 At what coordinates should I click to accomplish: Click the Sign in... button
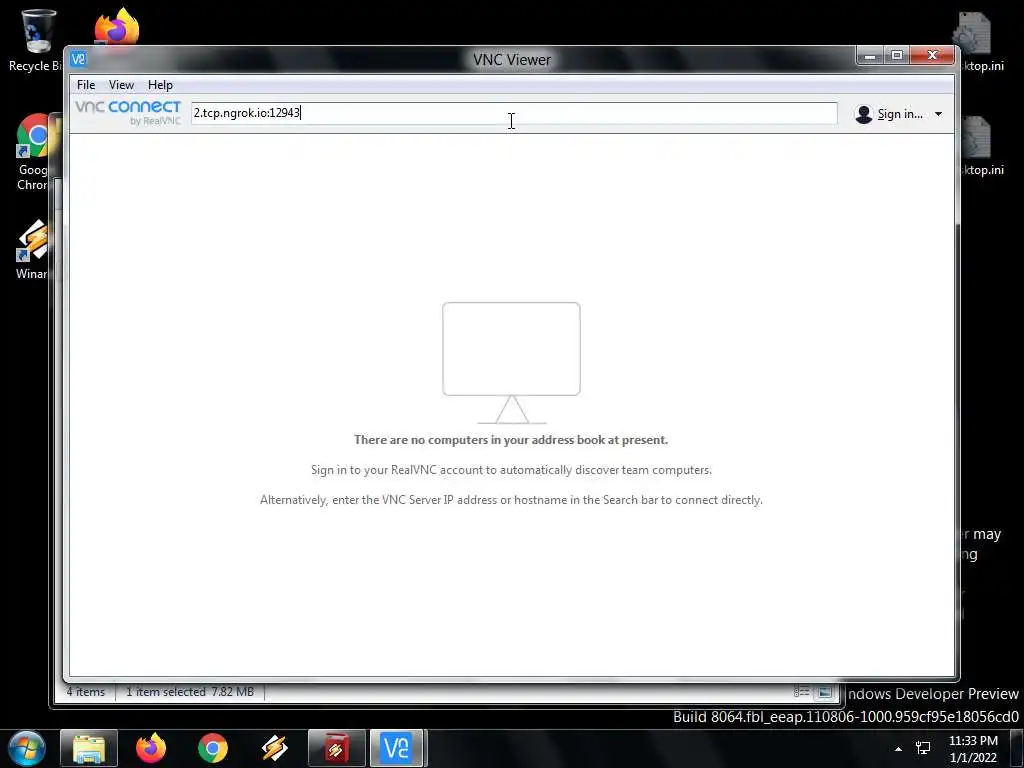pos(899,114)
